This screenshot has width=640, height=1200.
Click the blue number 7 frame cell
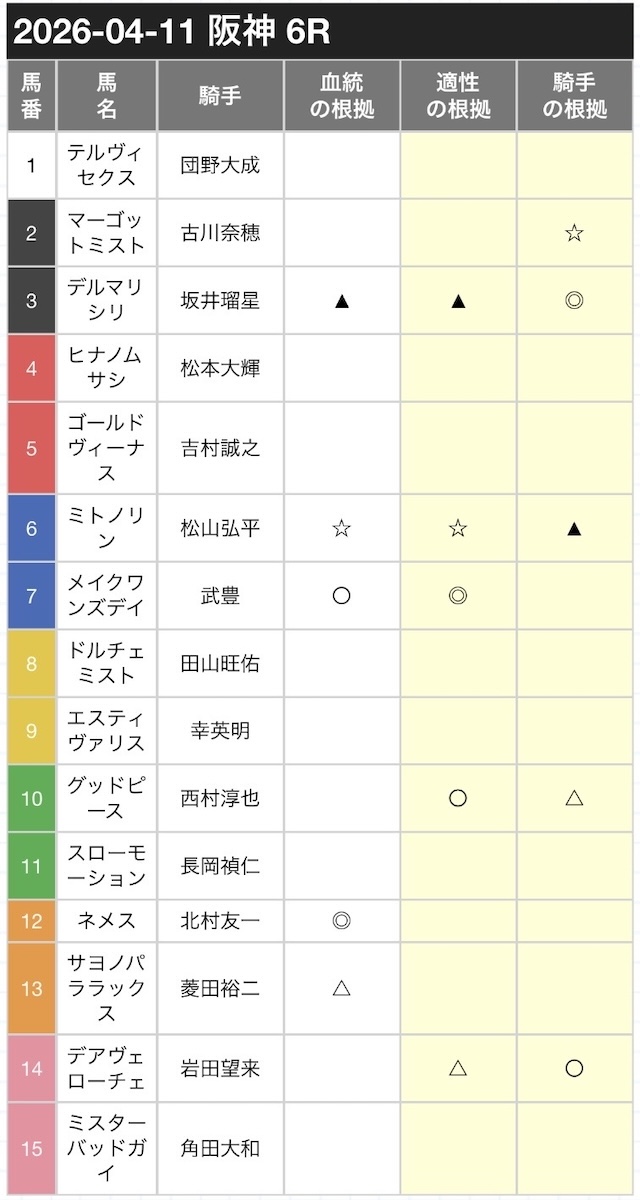tap(31, 596)
